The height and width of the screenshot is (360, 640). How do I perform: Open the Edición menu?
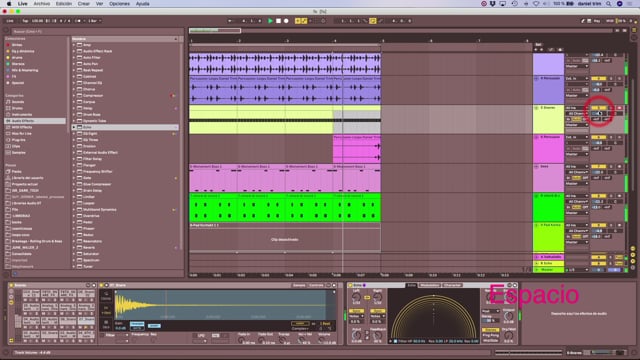point(64,4)
